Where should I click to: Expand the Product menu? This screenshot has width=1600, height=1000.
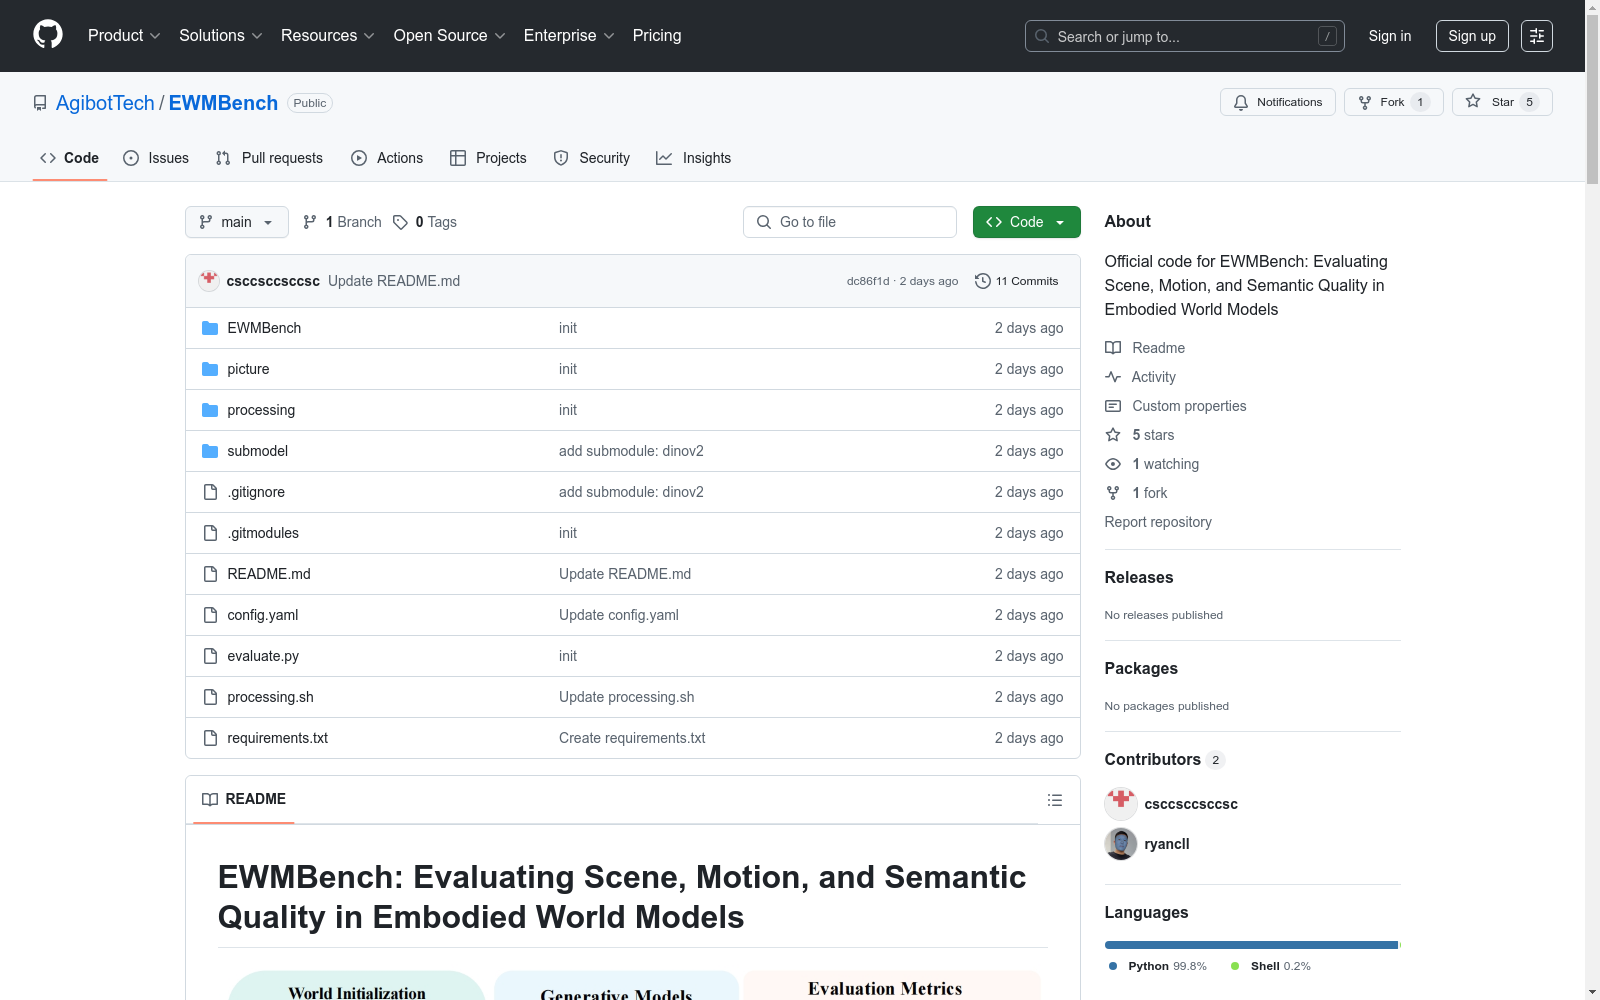(124, 36)
